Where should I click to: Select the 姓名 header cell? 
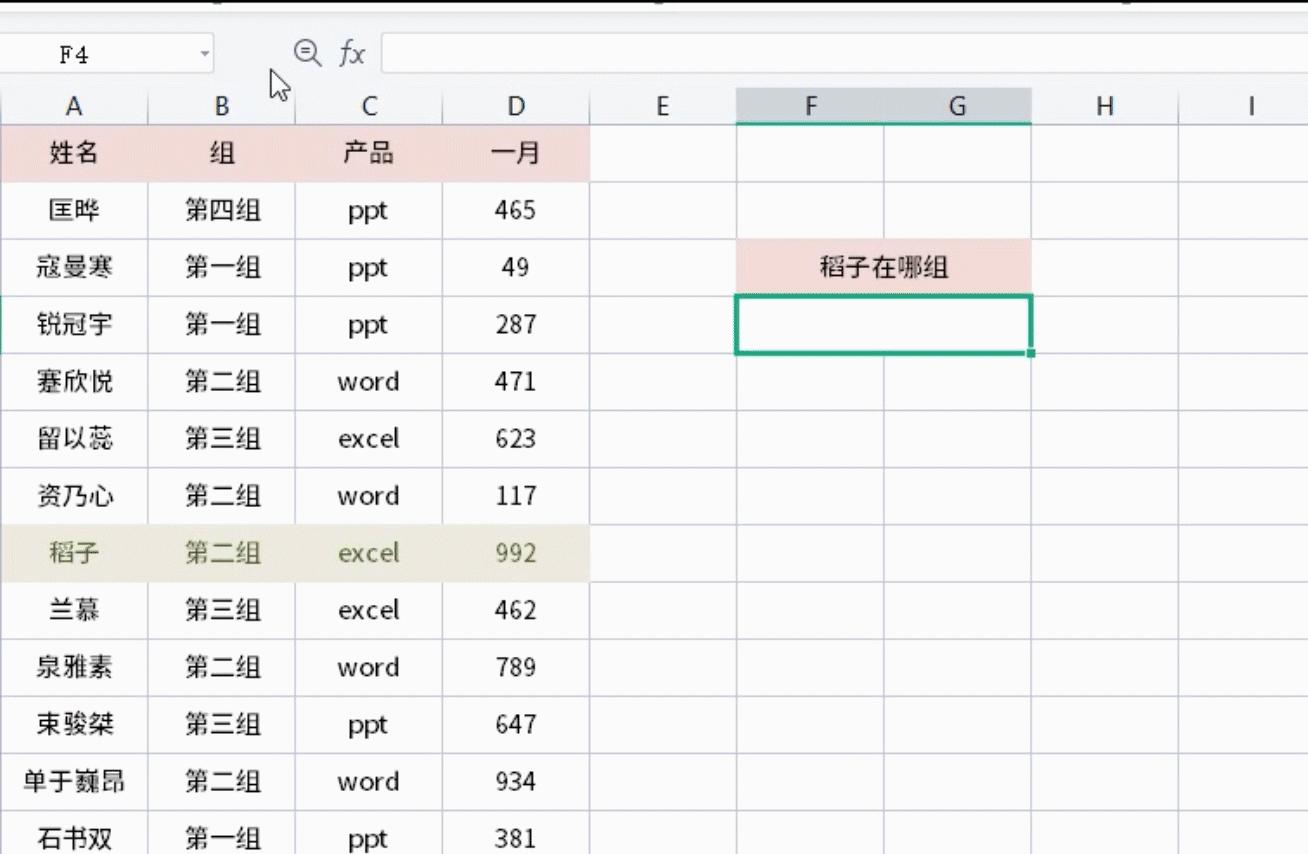(74, 153)
